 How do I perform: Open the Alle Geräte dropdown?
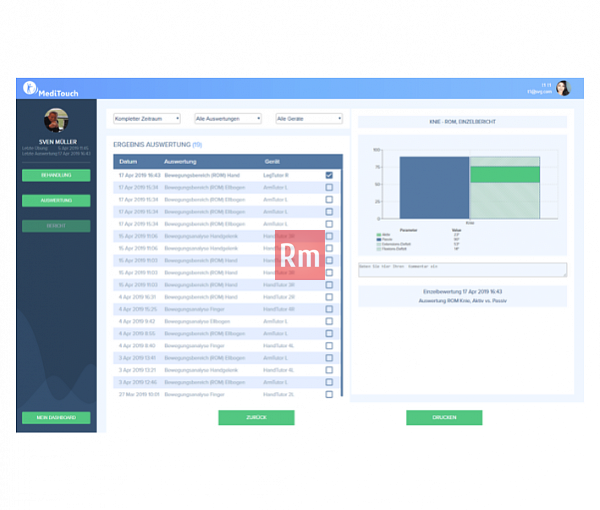click(x=309, y=119)
